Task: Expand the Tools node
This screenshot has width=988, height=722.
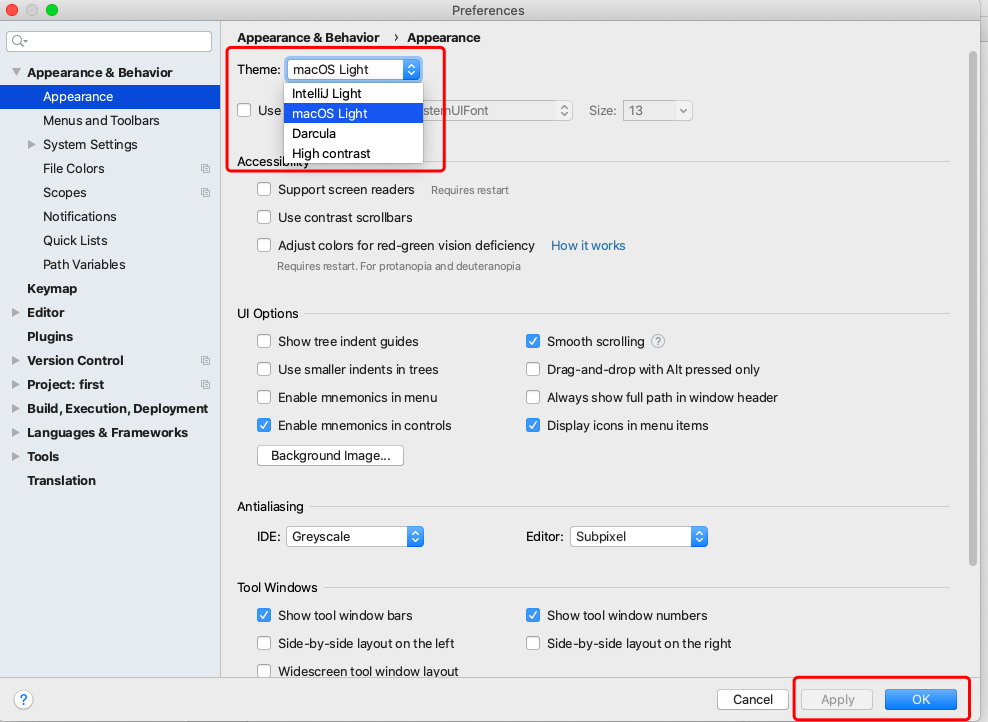Action: (16, 456)
